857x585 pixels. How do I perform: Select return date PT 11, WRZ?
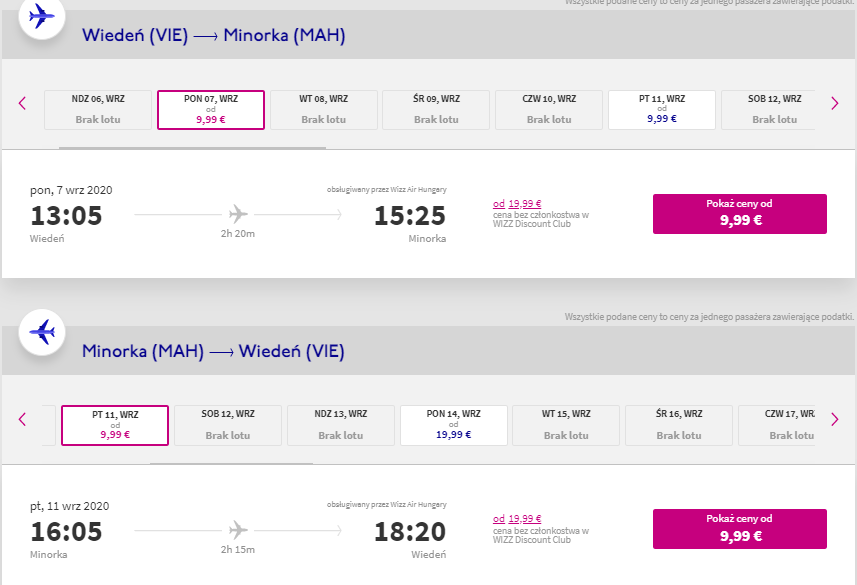[115, 425]
